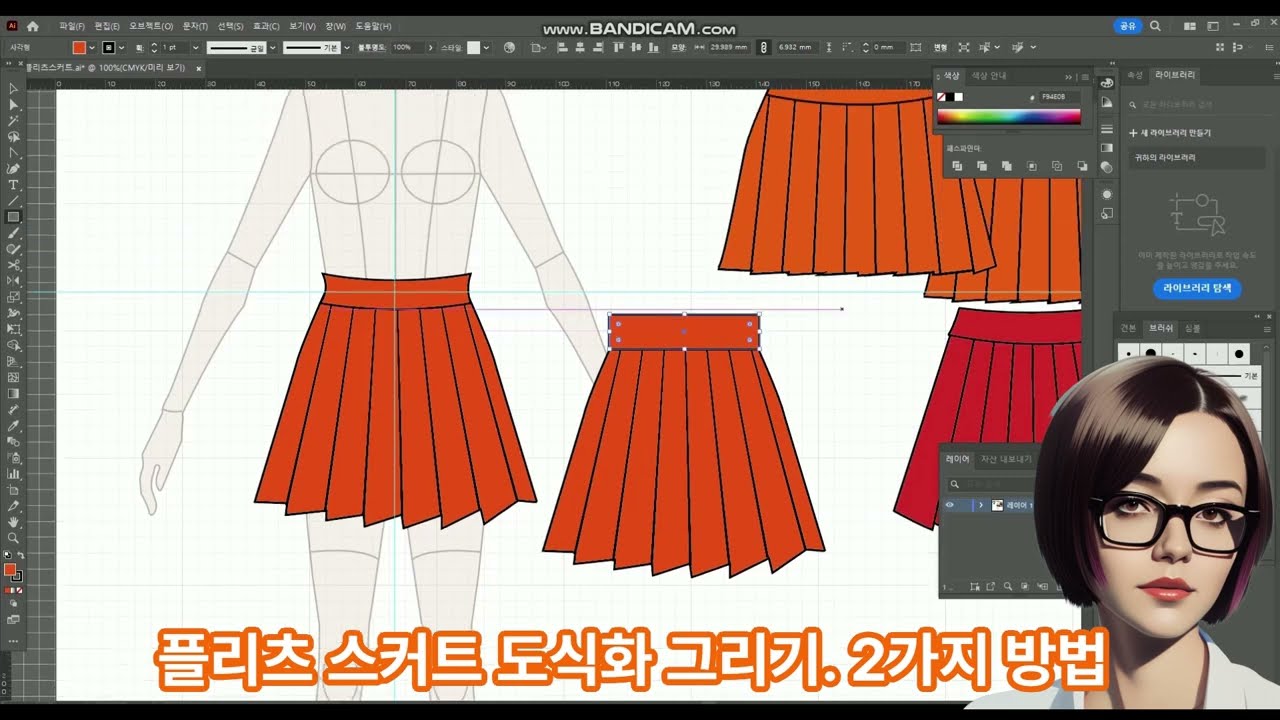1280x720 pixels.
Task: Switch to the 라이브러리 tab
Action: point(1175,75)
